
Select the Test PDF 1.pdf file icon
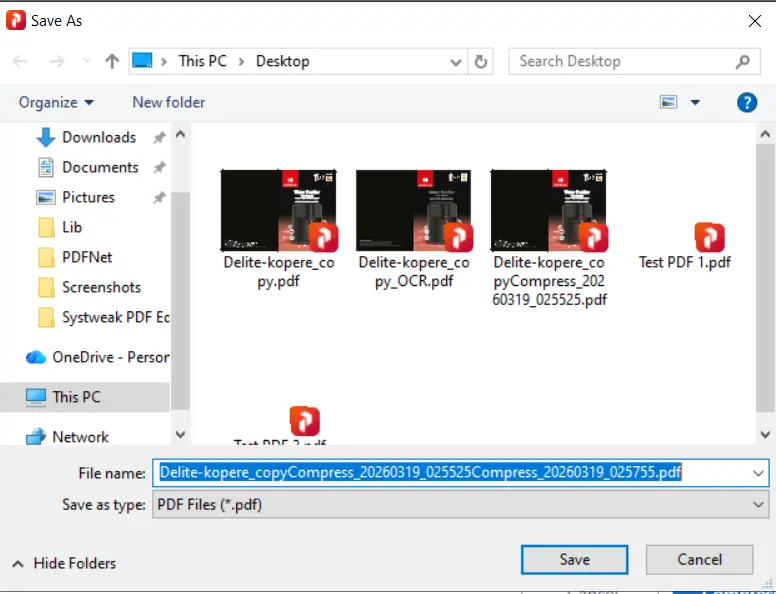click(x=709, y=238)
